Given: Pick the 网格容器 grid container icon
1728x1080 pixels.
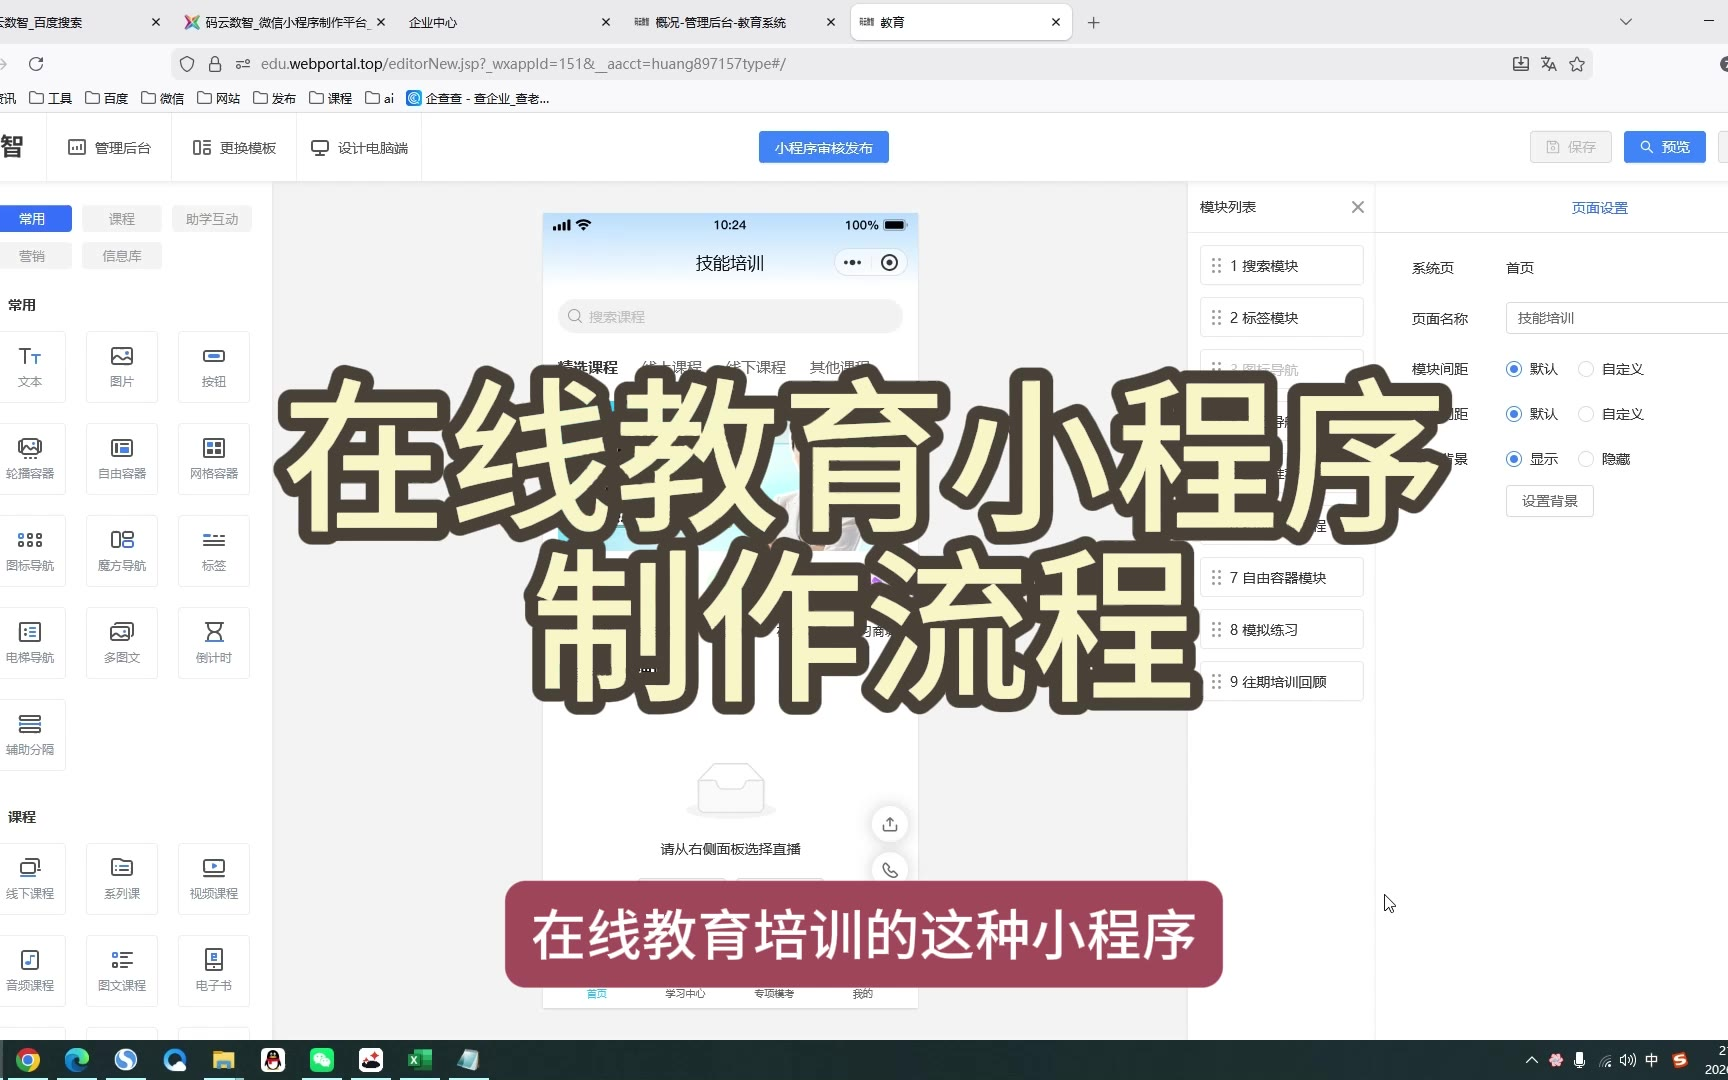Looking at the screenshot, I should 214,458.
